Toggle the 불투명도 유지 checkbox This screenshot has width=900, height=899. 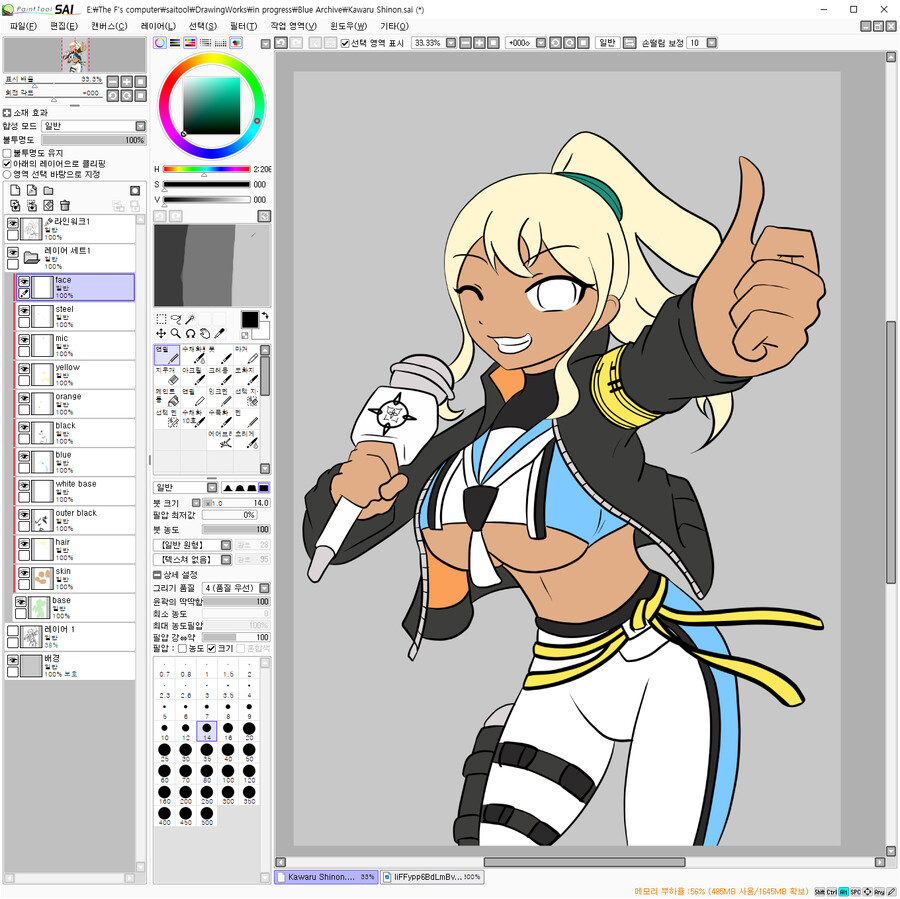click(x=8, y=153)
